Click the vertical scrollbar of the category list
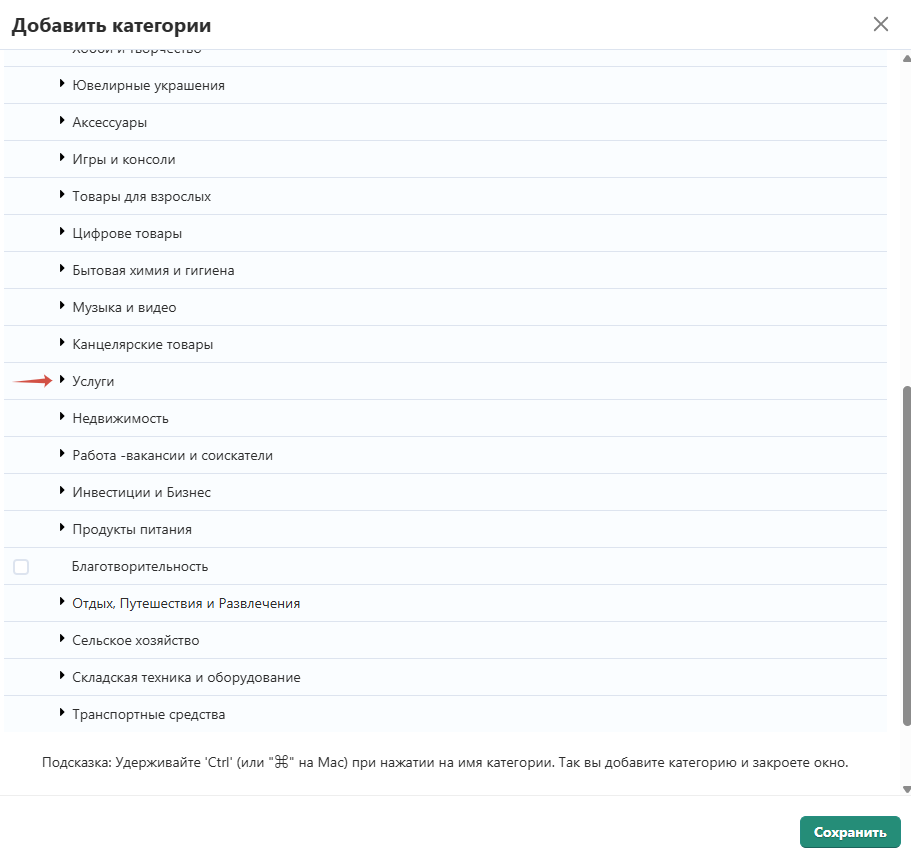Screen dimensions: 911x865 [906, 555]
